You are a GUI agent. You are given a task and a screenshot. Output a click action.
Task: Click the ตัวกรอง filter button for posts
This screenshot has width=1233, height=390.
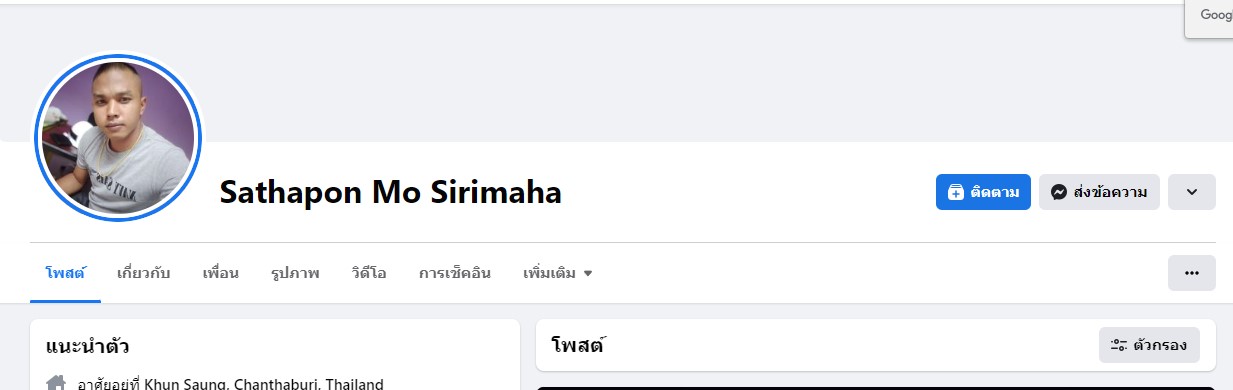point(1149,346)
